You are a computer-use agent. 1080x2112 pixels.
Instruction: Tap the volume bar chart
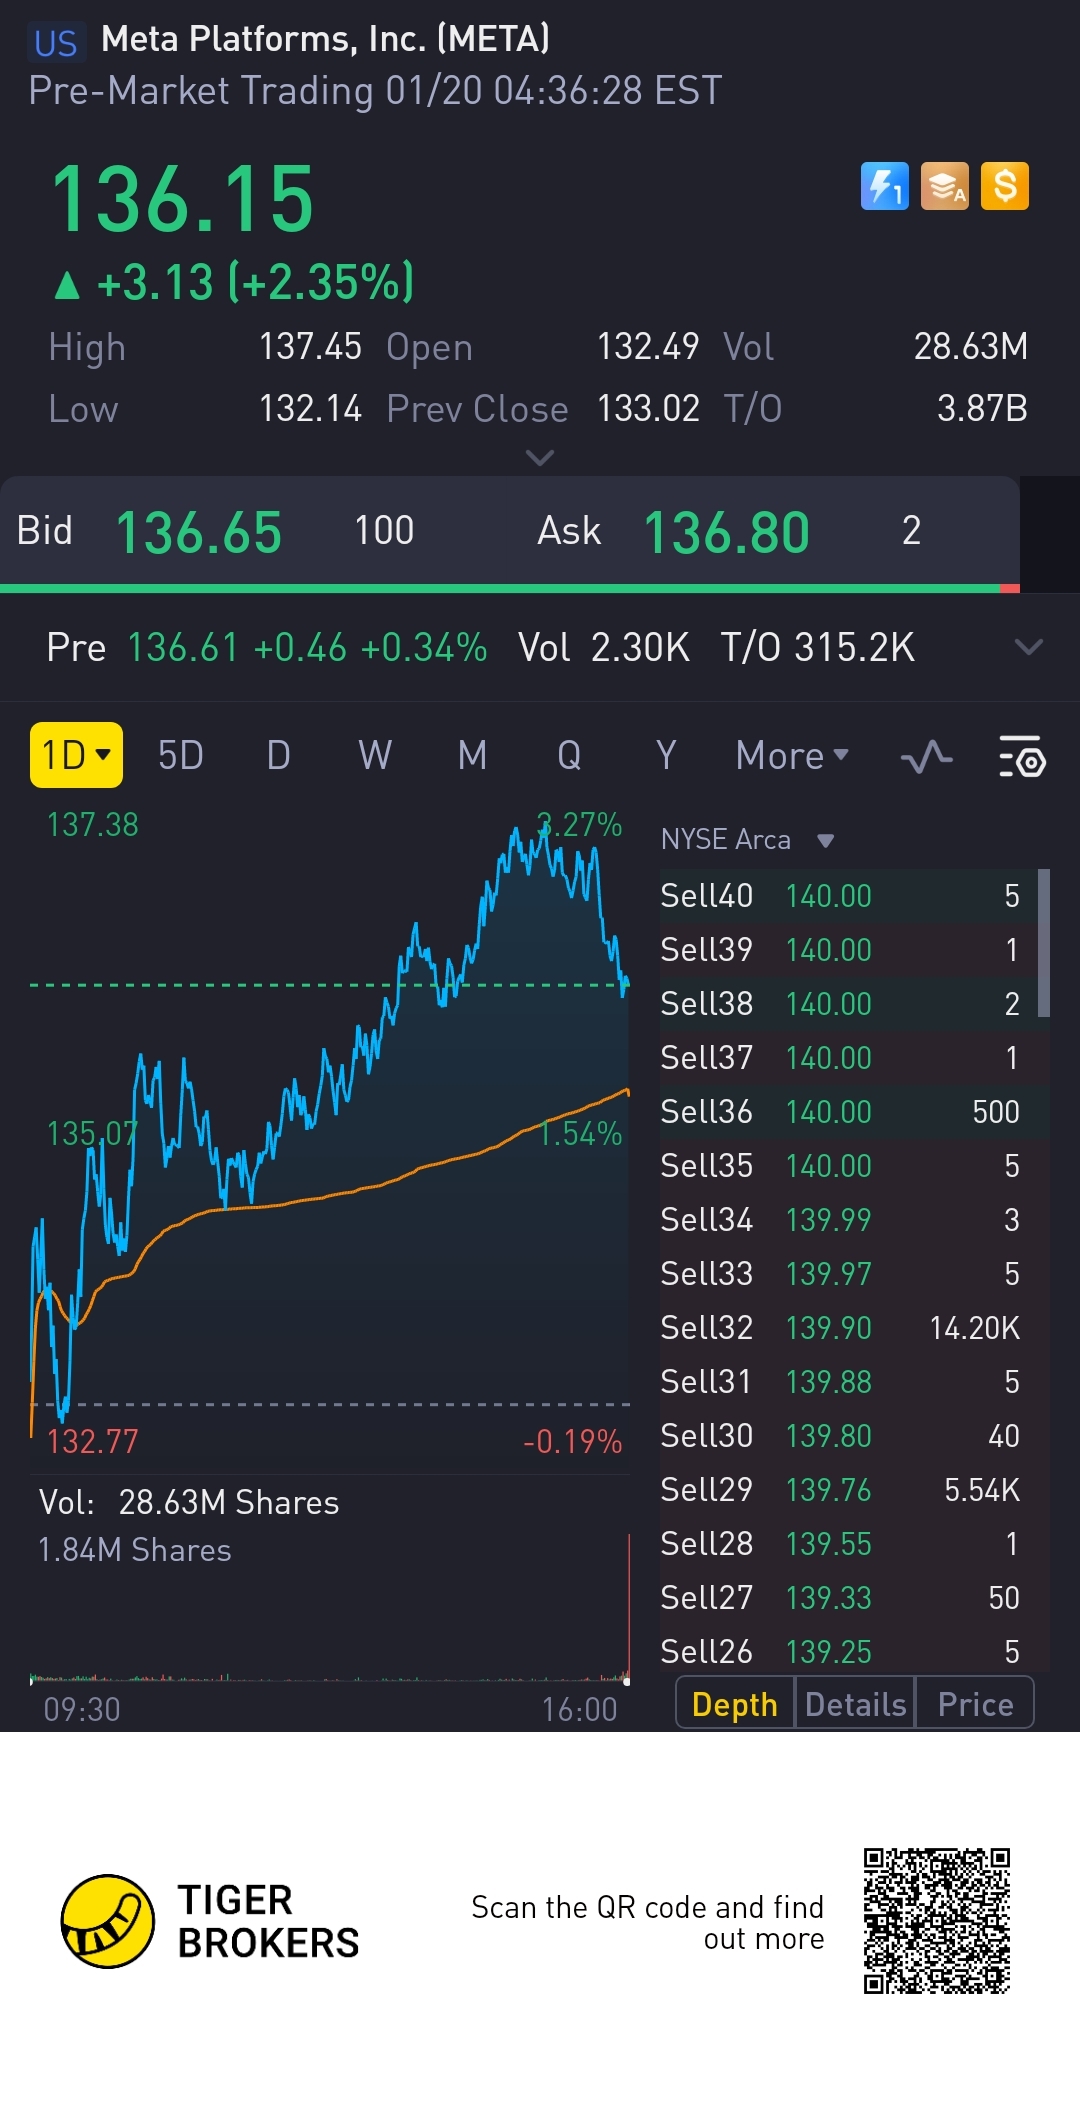[x=330, y=1610]
